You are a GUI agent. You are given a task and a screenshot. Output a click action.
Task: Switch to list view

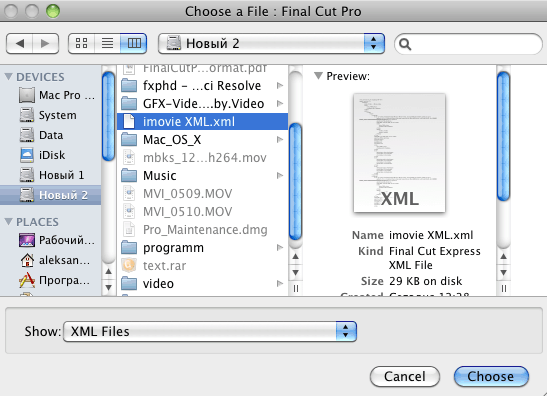point(107,44)
